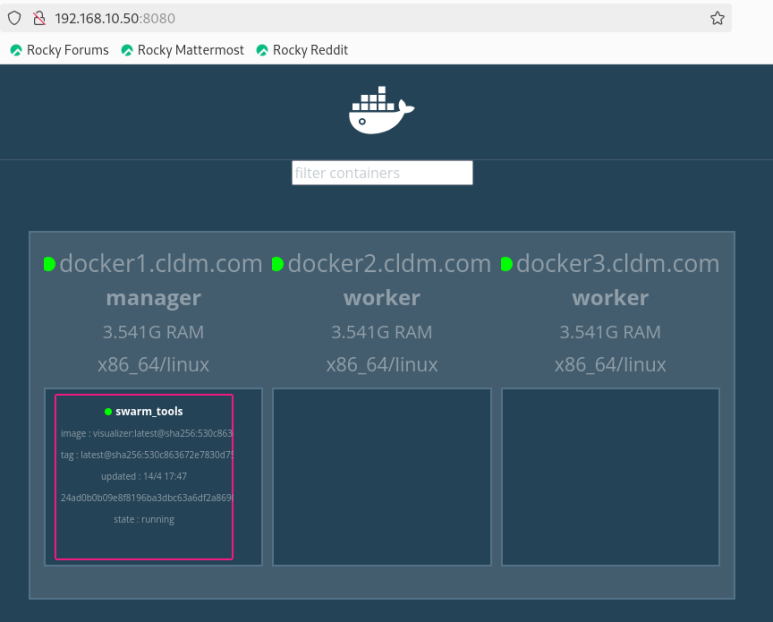Viewport: 773px width, 622px height.
Task: Click the Rocky Forums bookmark favicon
Action: pos(16,50)
